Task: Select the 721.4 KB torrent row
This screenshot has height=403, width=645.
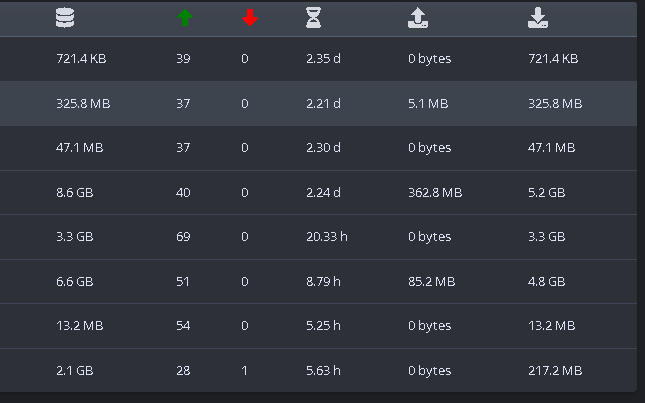Action: (318, 59)
